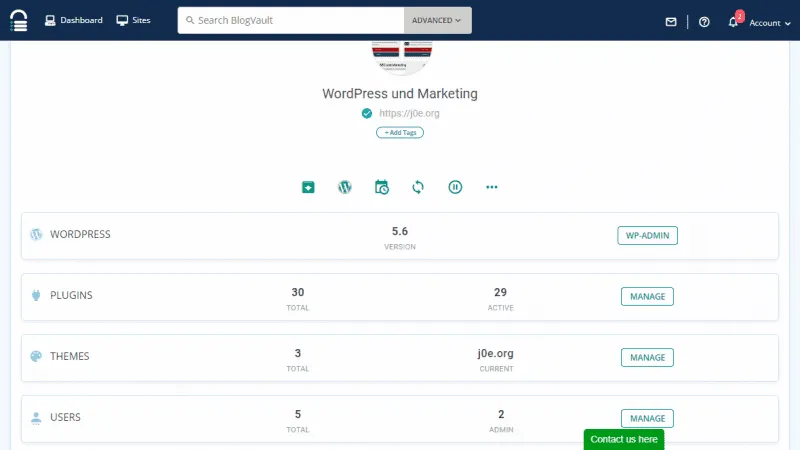Click the THEMES row label
The width and height of the screenshot is (800, 450).
point(70,356)
